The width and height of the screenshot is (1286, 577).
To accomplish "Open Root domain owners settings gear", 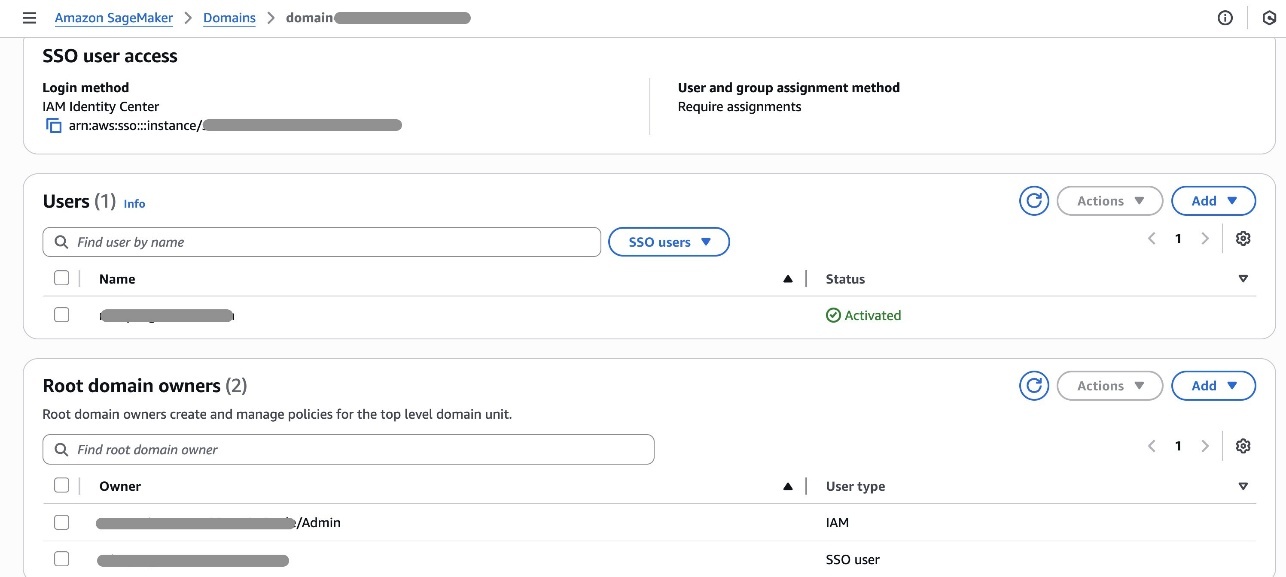I will [x=1243, y=446].
